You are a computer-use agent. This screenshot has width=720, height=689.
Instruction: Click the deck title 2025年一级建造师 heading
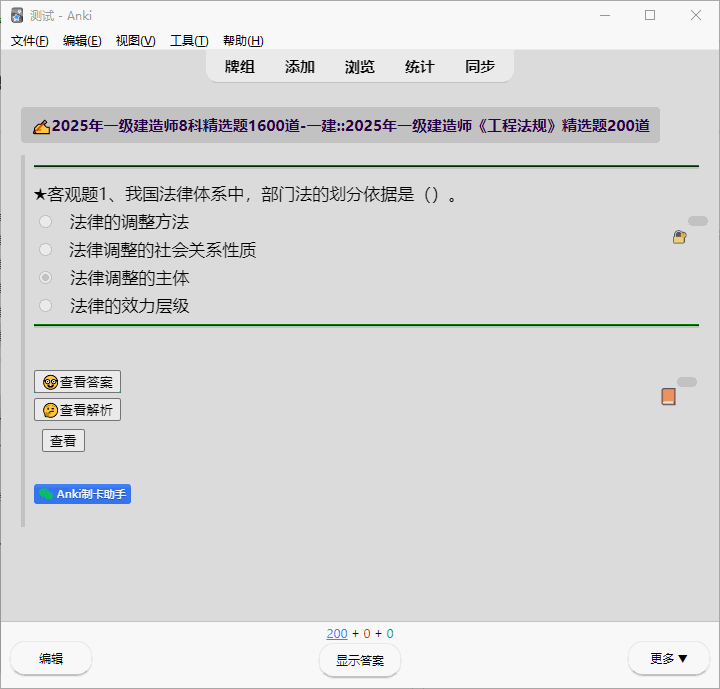pos(351,126)
